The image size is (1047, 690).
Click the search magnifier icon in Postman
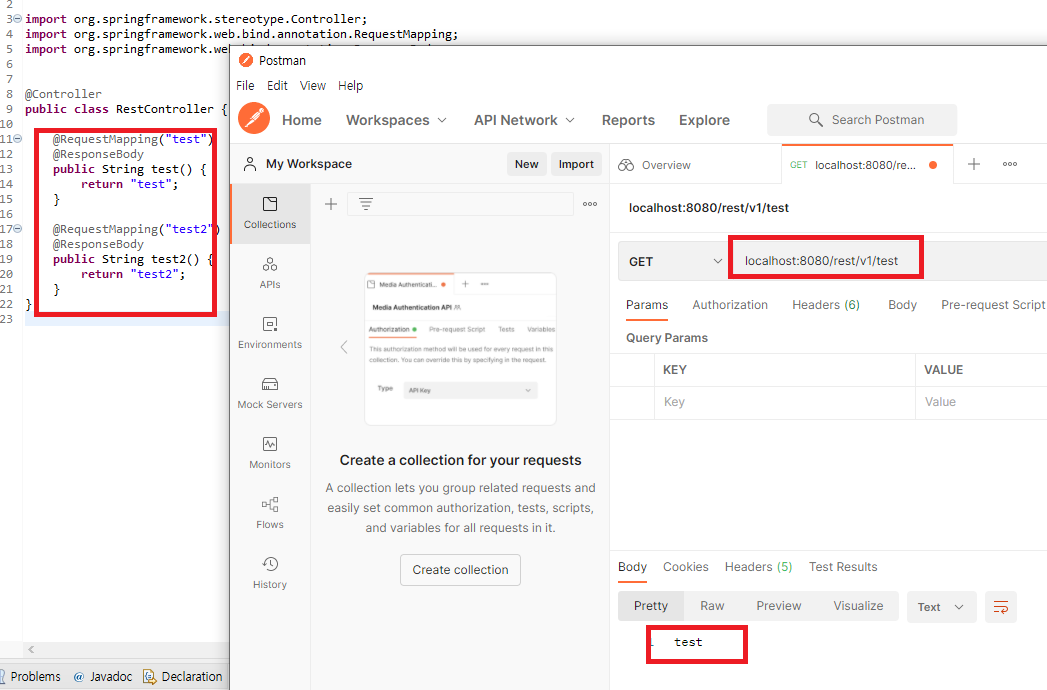pyautogui.click(x=815, y=120)
